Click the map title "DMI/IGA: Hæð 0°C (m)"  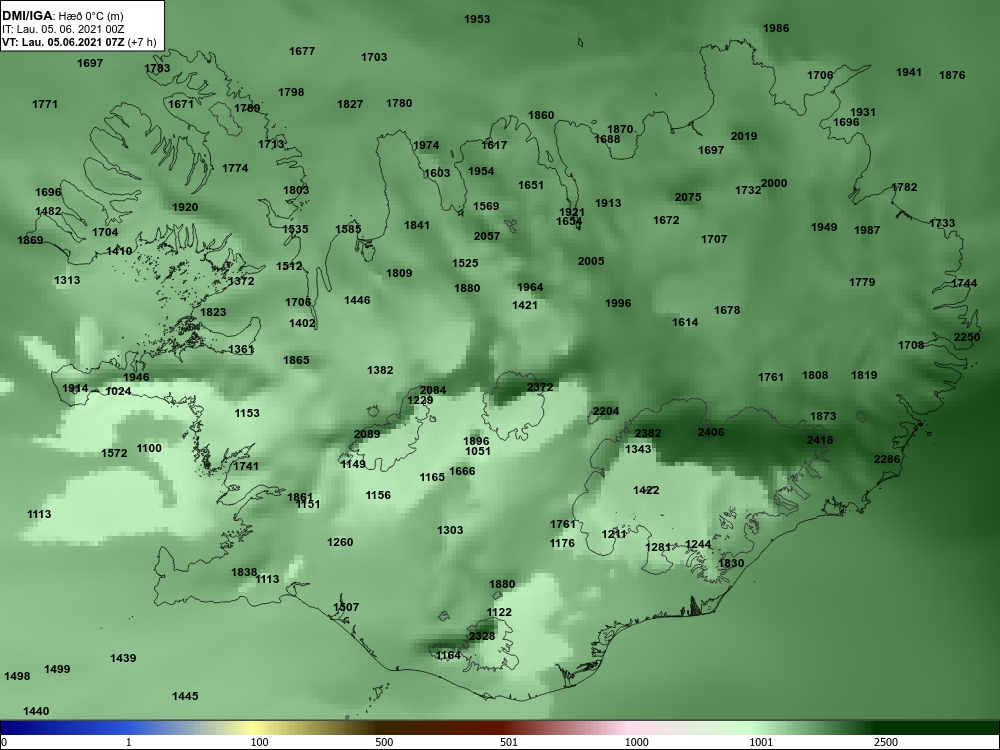[64, 15]
